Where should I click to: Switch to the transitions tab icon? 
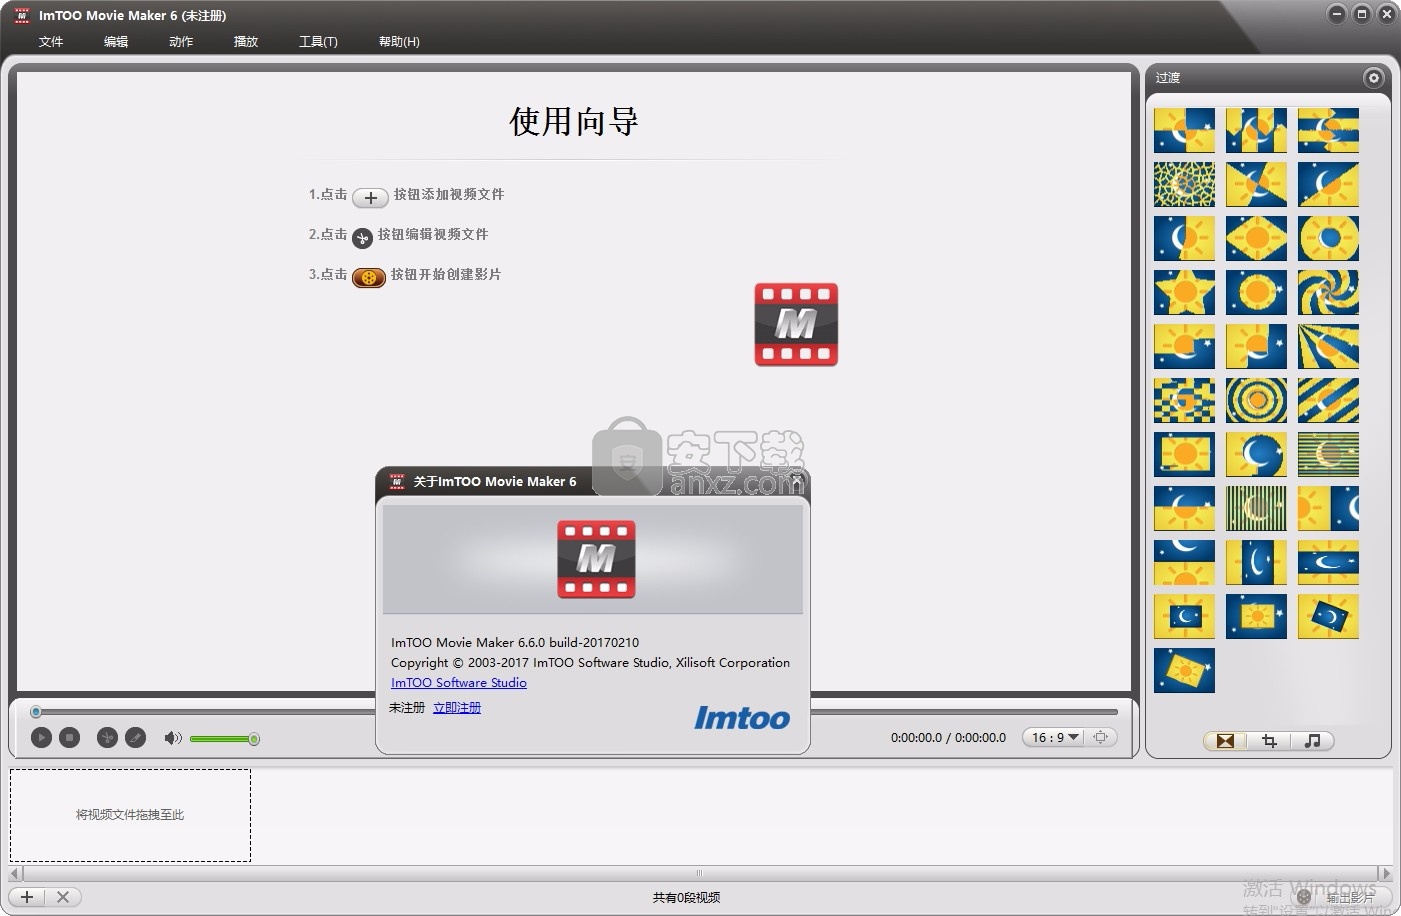[1225, 741]
